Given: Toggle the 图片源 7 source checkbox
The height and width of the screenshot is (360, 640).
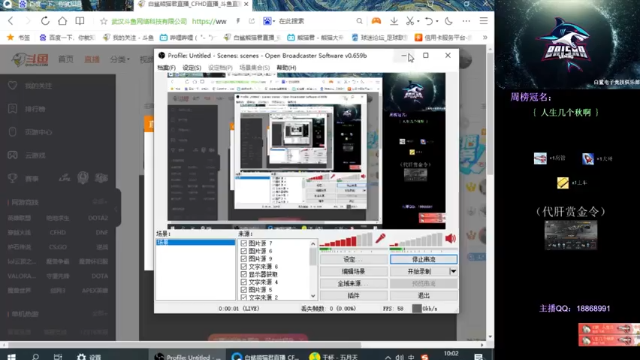Looking at the screenshot, I should [244, 243].
